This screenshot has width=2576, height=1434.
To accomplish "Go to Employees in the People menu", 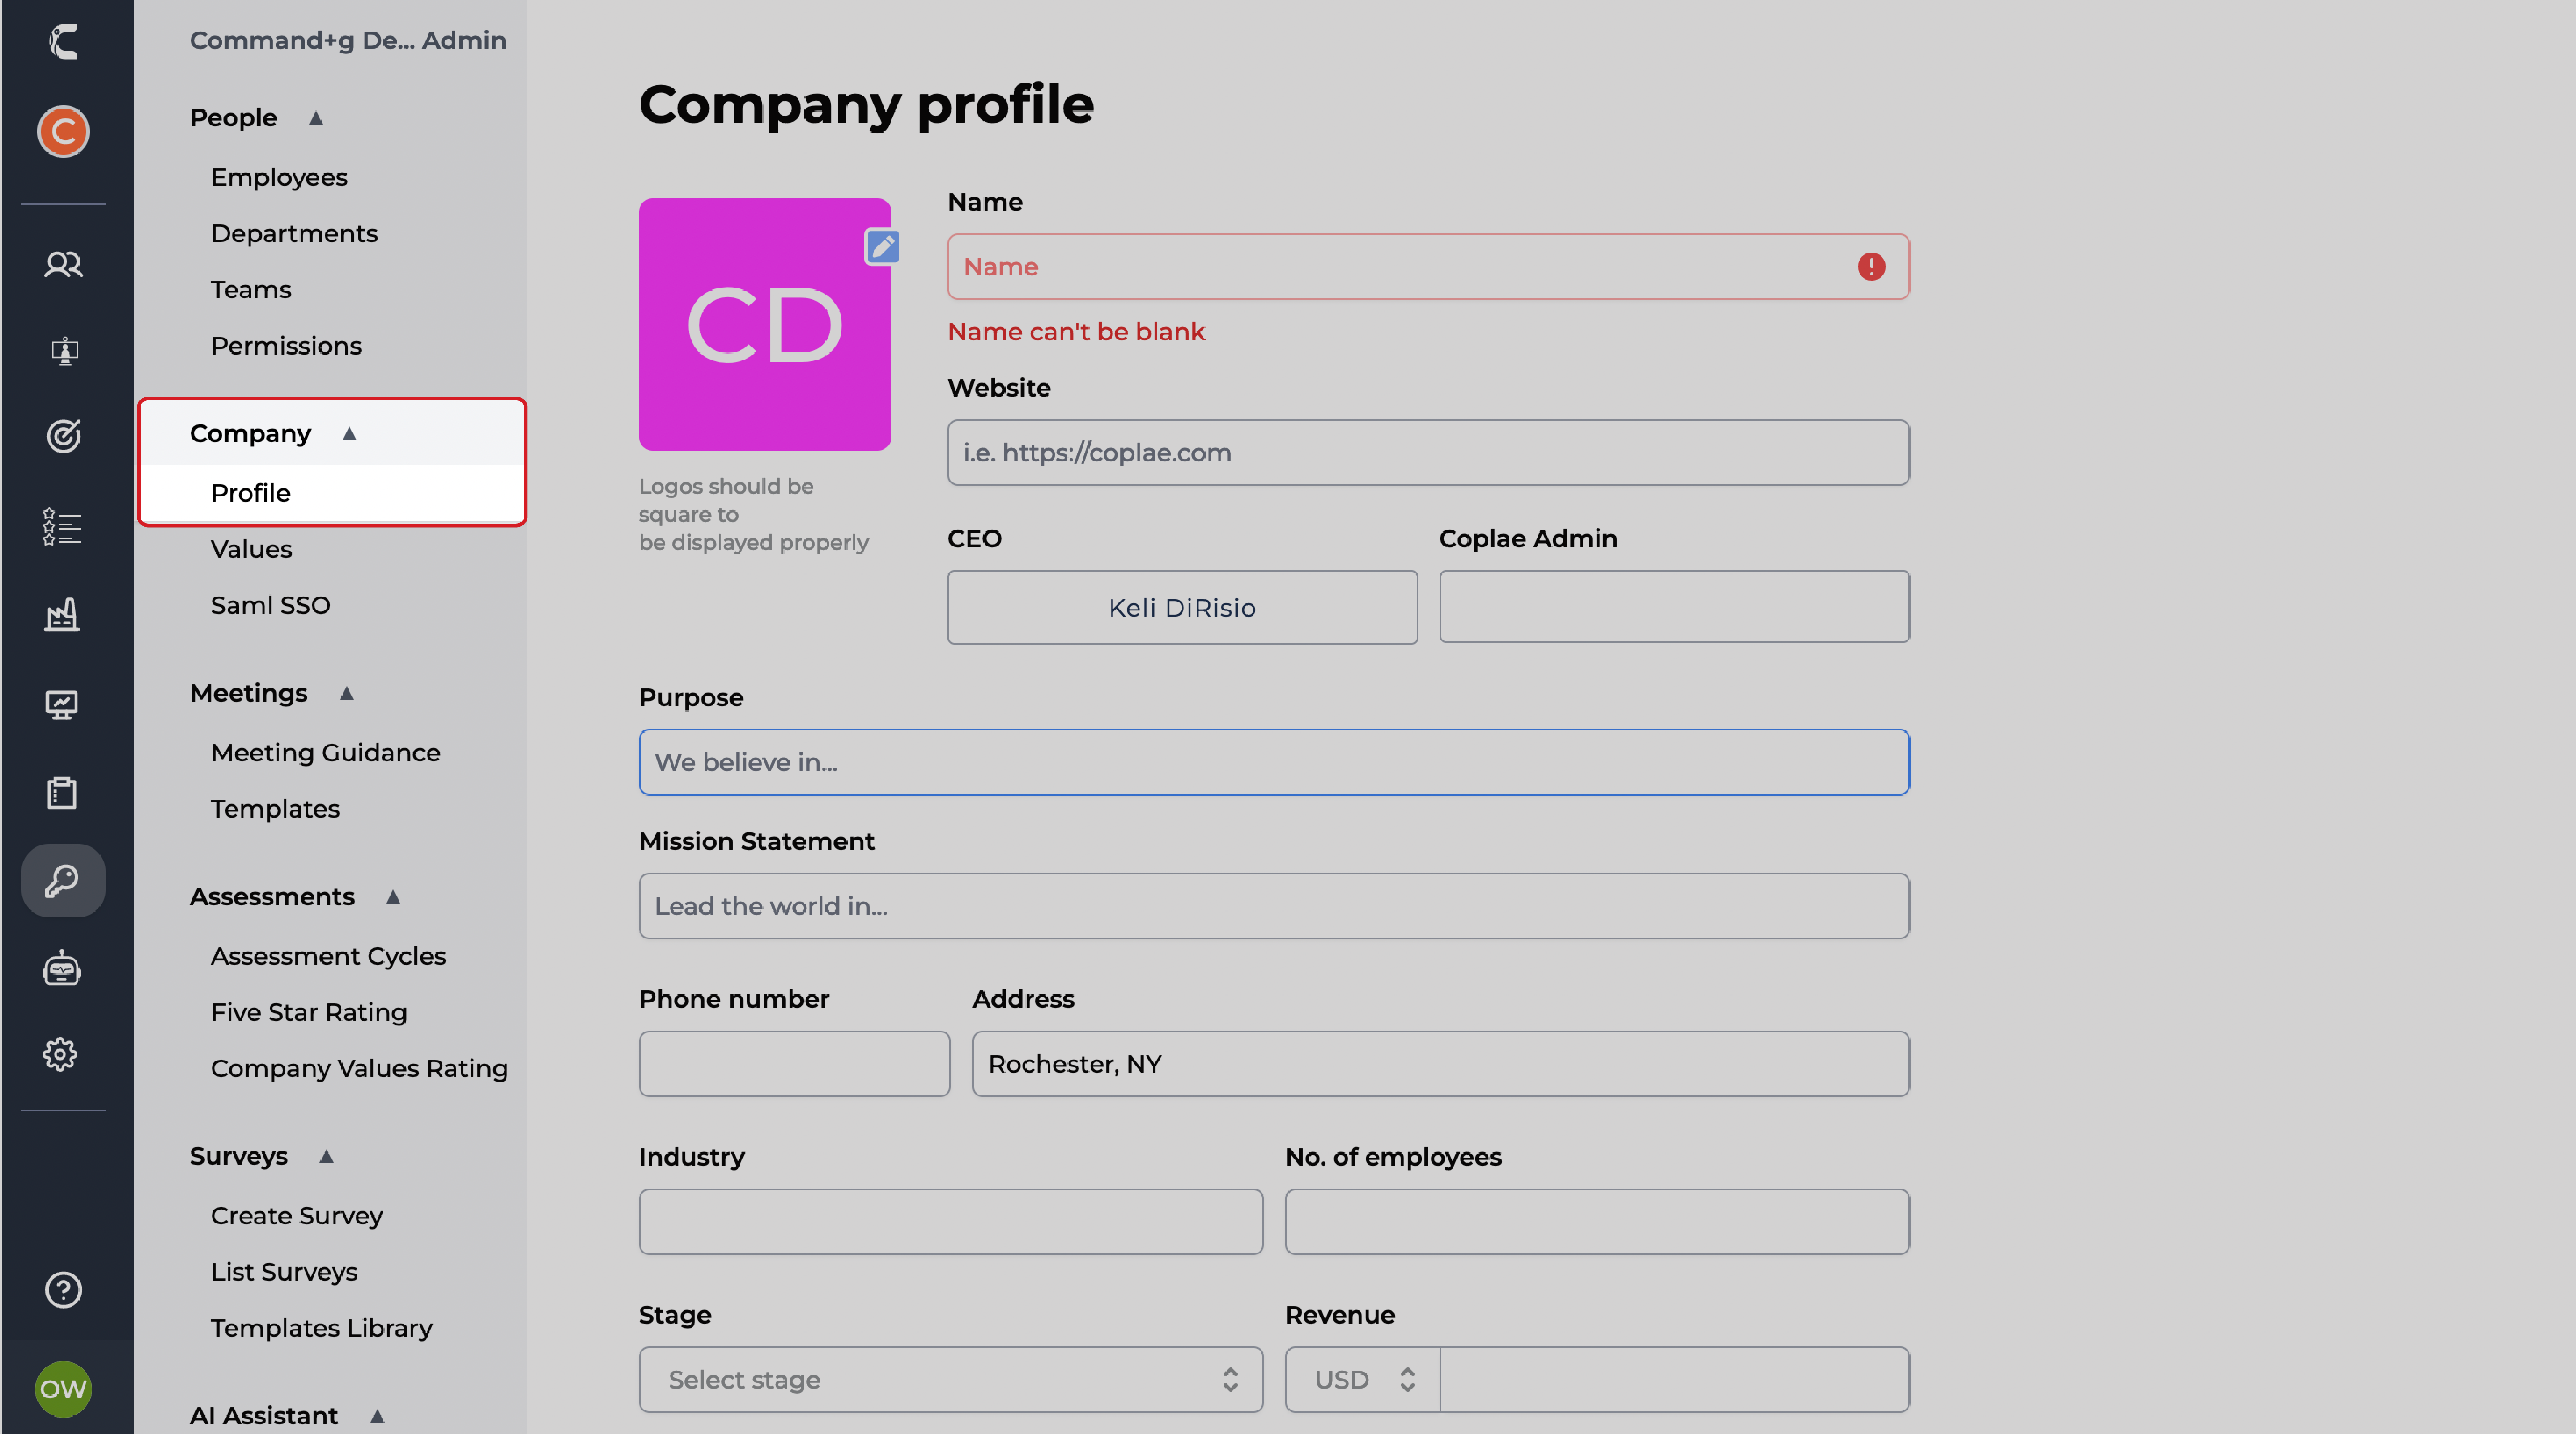I will pos(279,177).
